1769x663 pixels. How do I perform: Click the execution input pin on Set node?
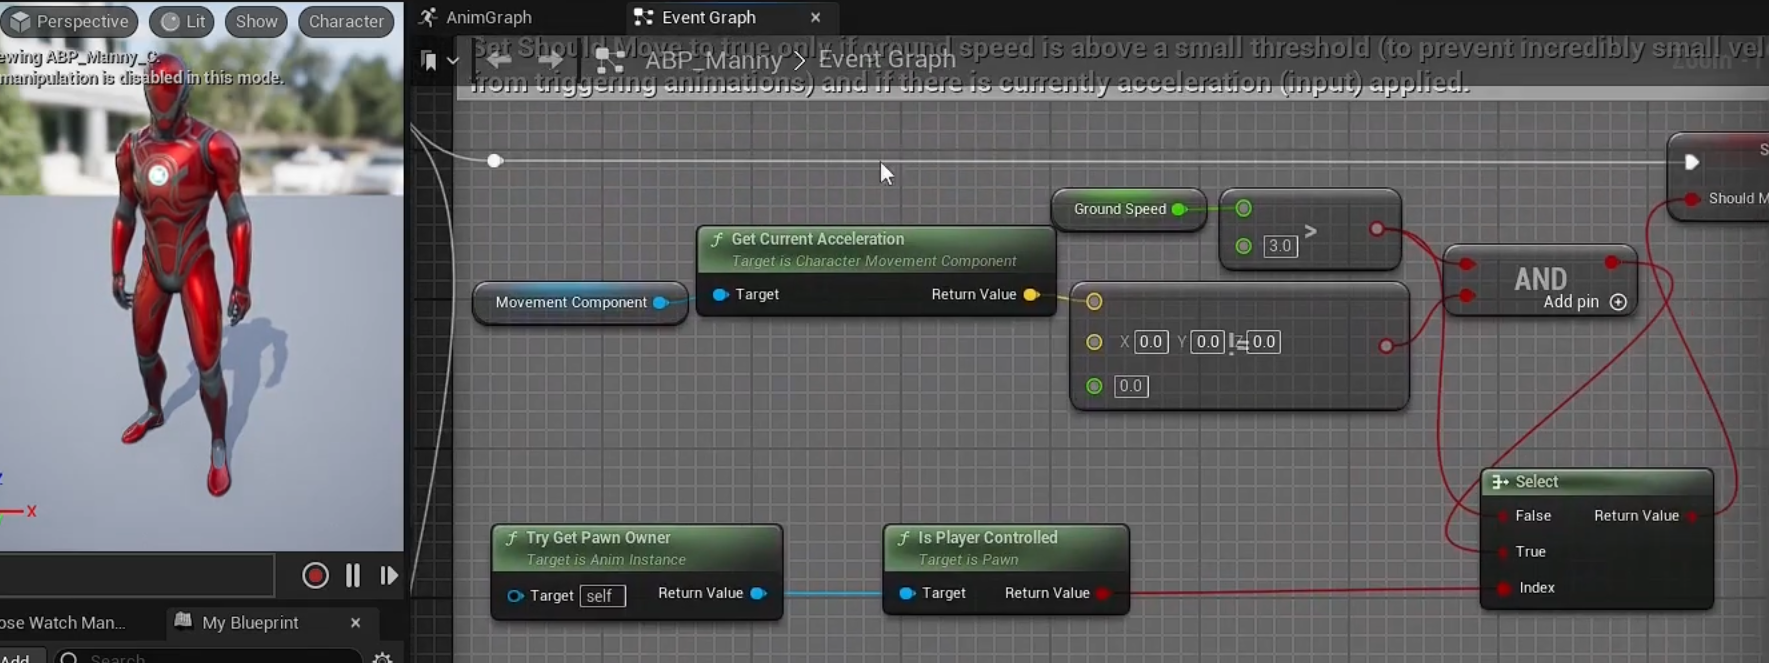pyautogui.click(x=1691, y=162)
